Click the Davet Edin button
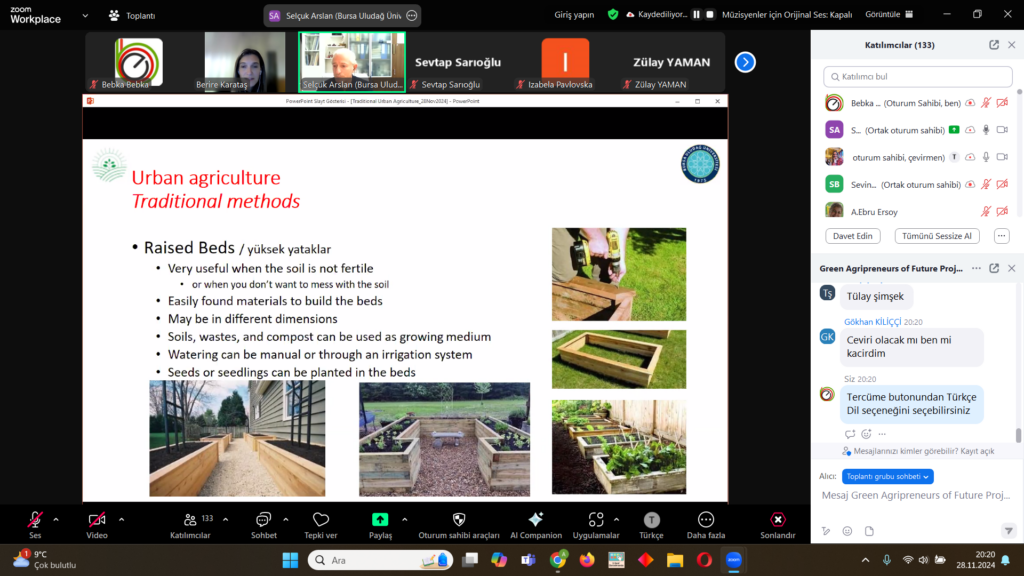 852,236
